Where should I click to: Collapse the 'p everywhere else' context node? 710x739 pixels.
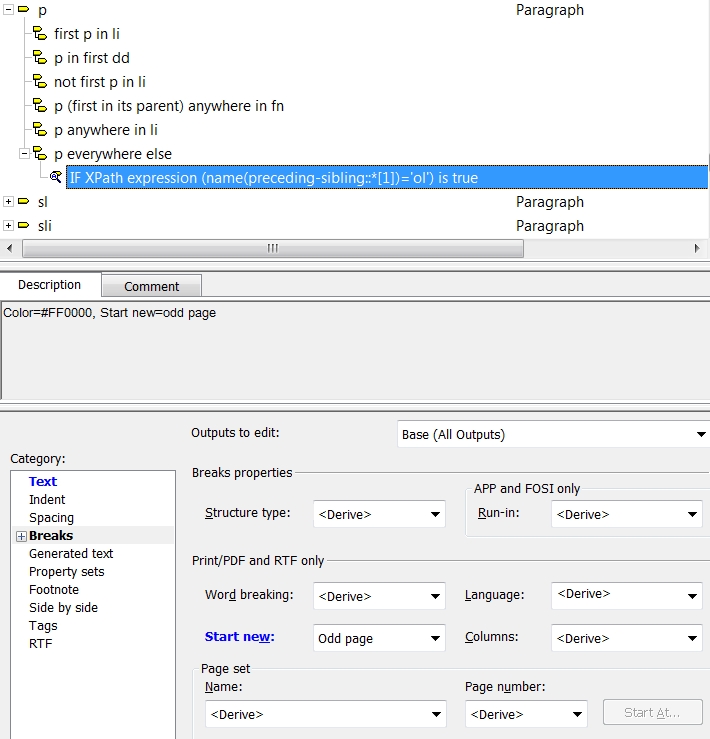(x=24, y=154)
